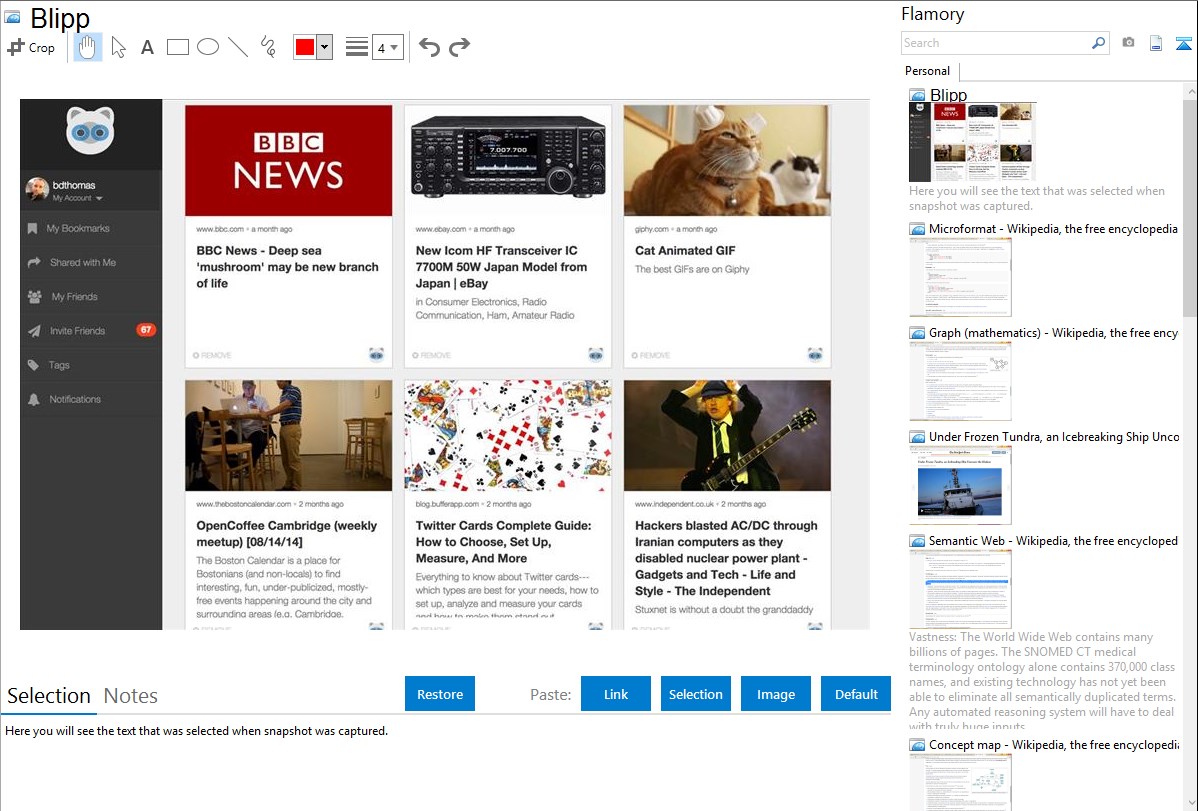Activate the hand pan tool
Screen dimensions: 1198x811
point(88,47)
